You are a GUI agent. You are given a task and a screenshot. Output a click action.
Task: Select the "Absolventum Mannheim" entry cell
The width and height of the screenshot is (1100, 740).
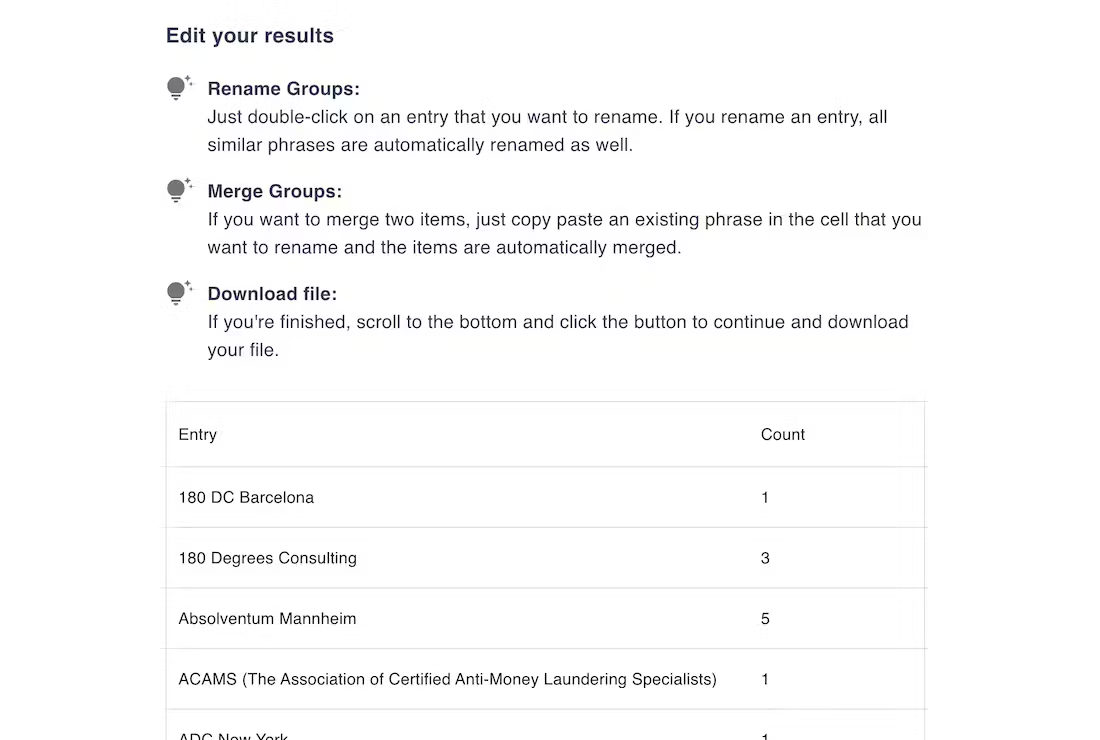[x=267, y=619]
